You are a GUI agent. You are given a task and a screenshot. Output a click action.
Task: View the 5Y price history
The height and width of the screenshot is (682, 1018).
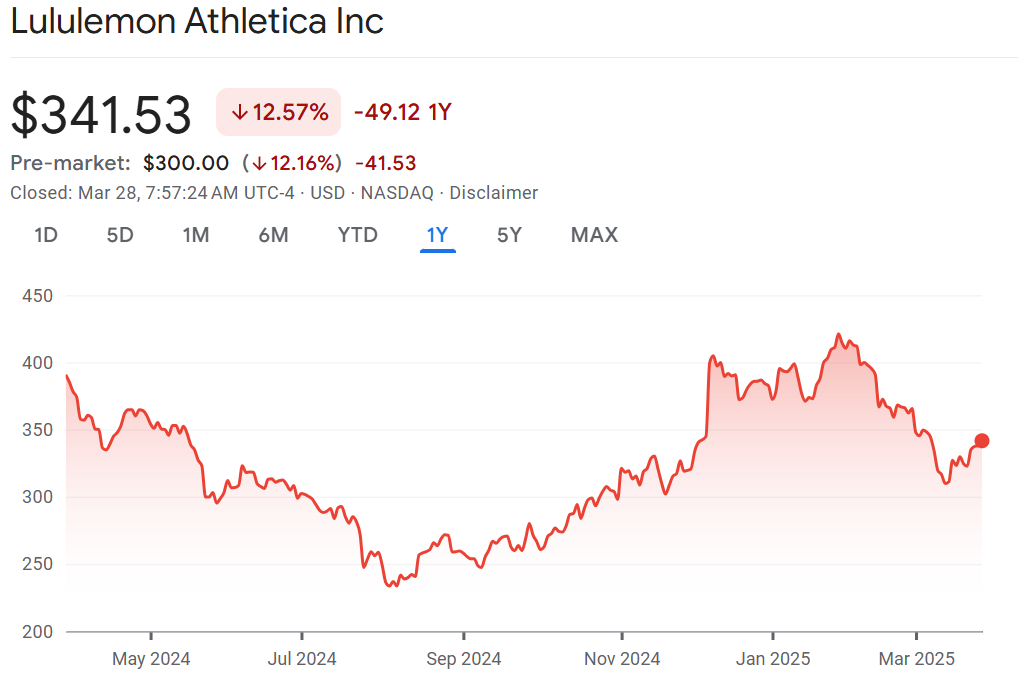click(x=509, y=235)
